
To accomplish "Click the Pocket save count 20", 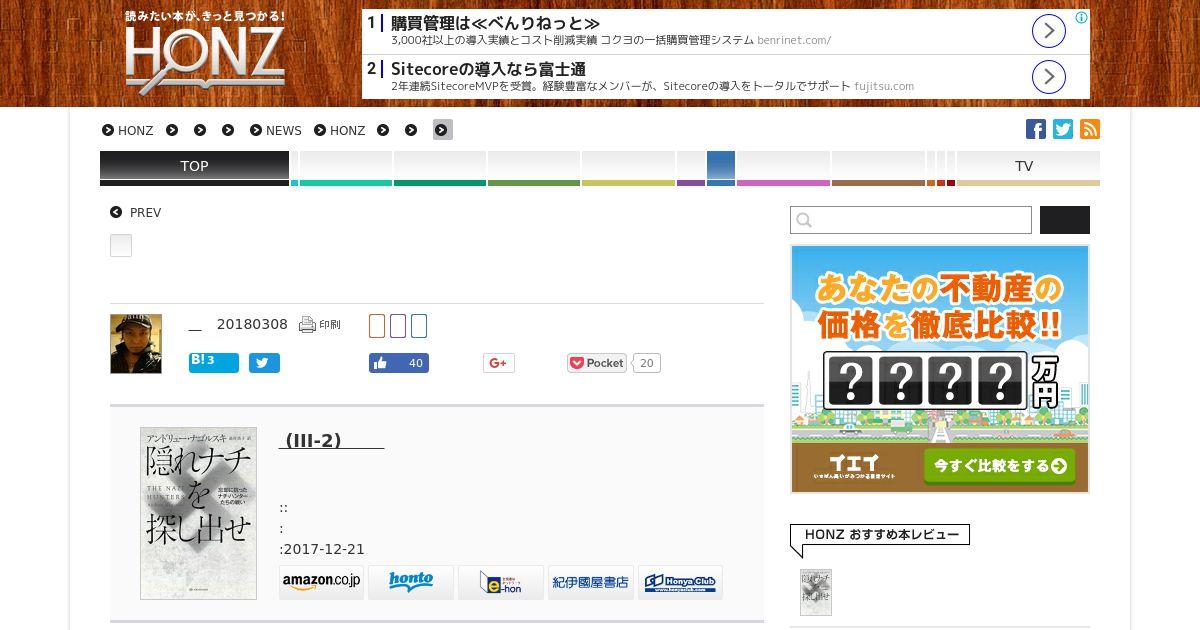I will (x=646, y=363).
